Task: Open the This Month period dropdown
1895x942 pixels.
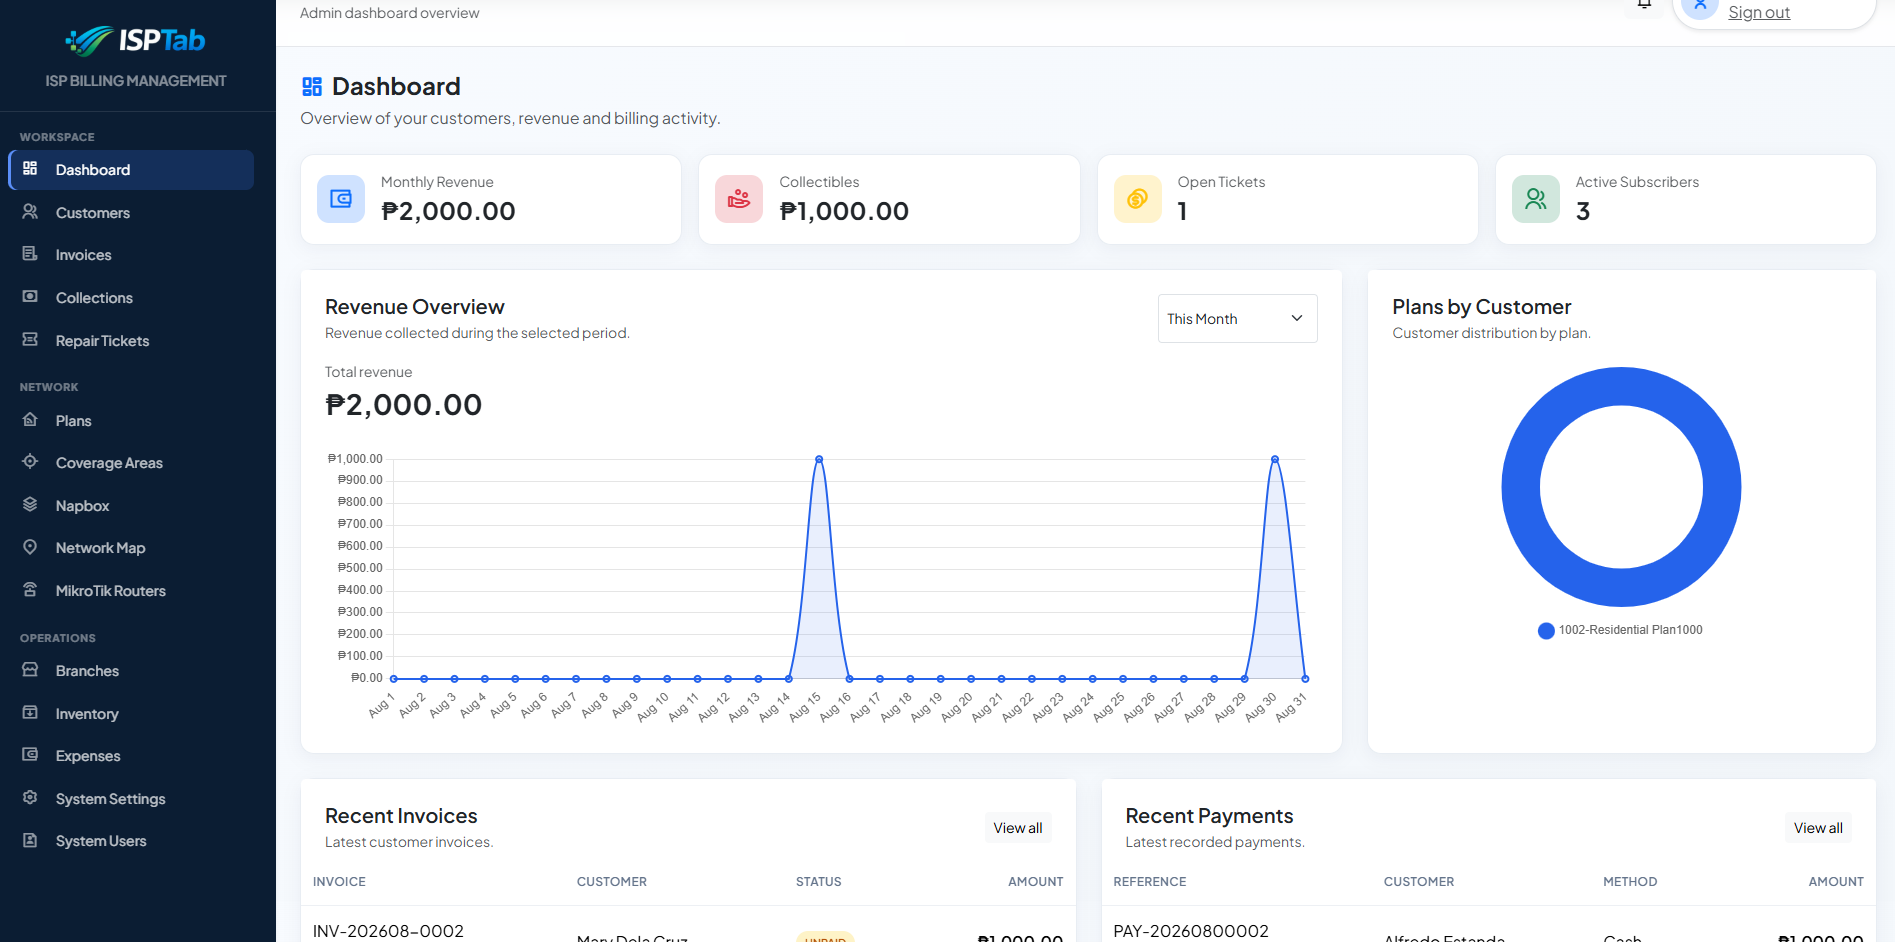Action: 1237,318
